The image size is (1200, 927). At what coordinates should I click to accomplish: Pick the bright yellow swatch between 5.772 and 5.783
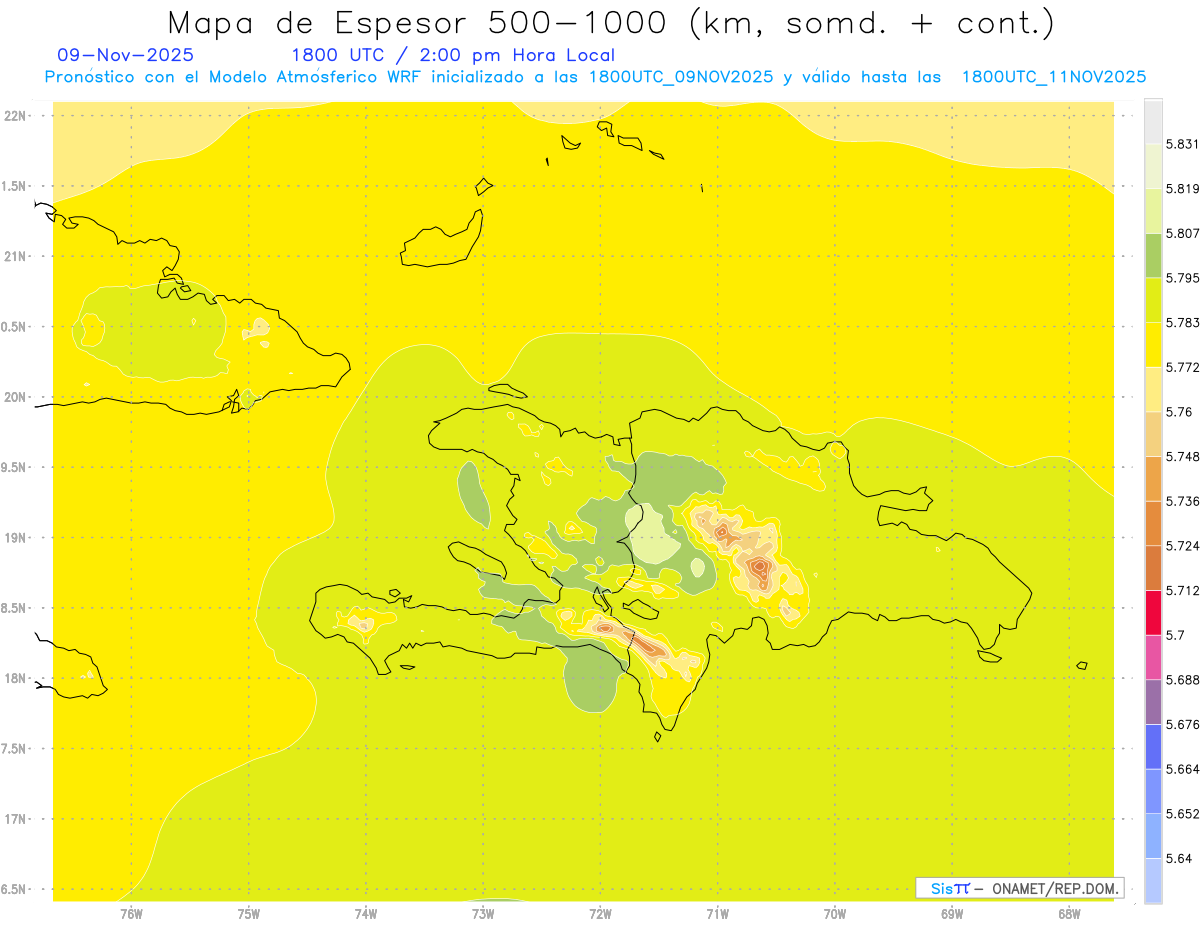pyautogui.click(x=1153, y=346)
